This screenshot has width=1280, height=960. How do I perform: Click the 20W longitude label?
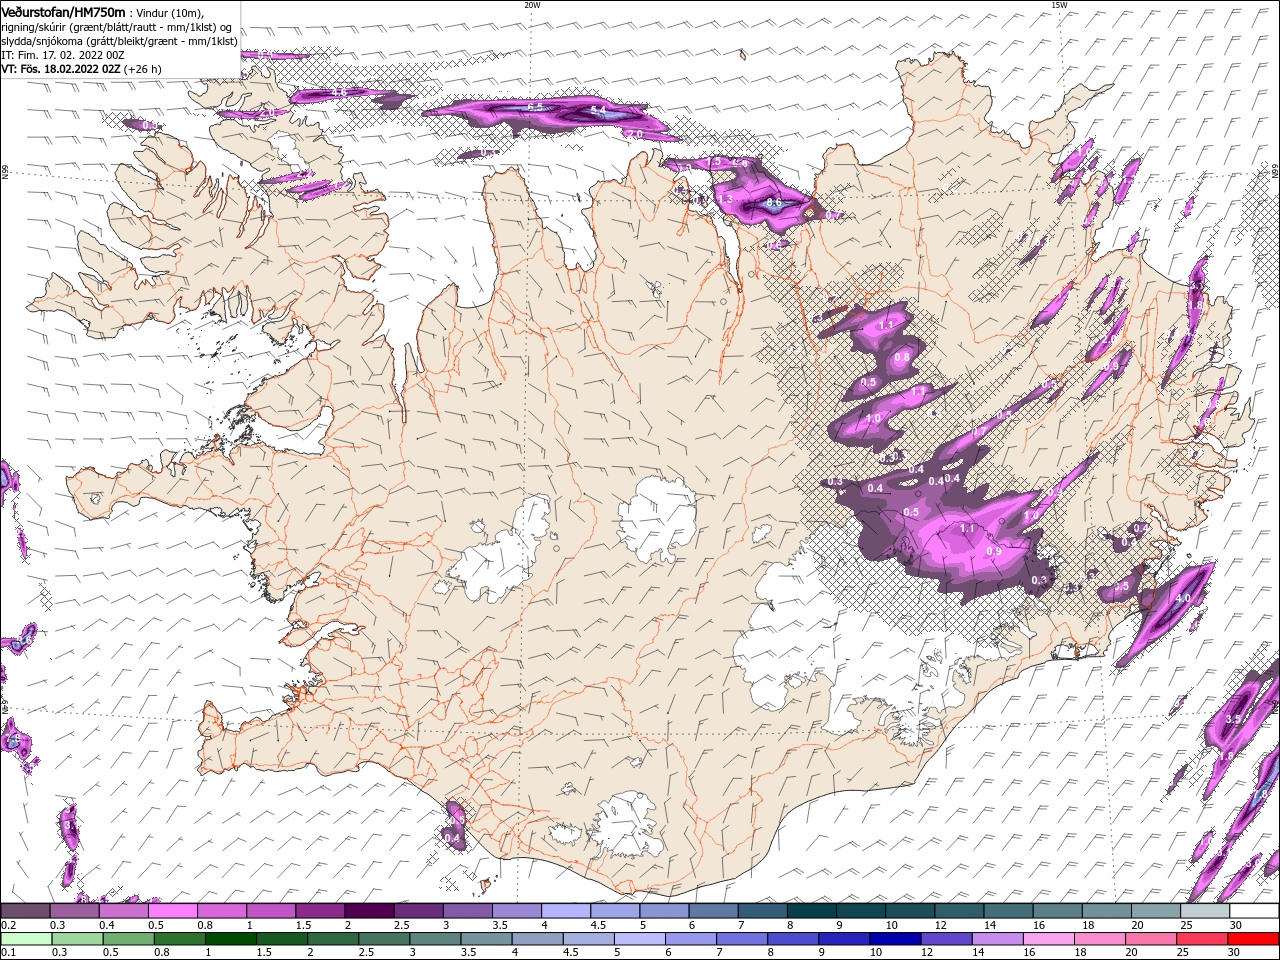coord(532,5)
